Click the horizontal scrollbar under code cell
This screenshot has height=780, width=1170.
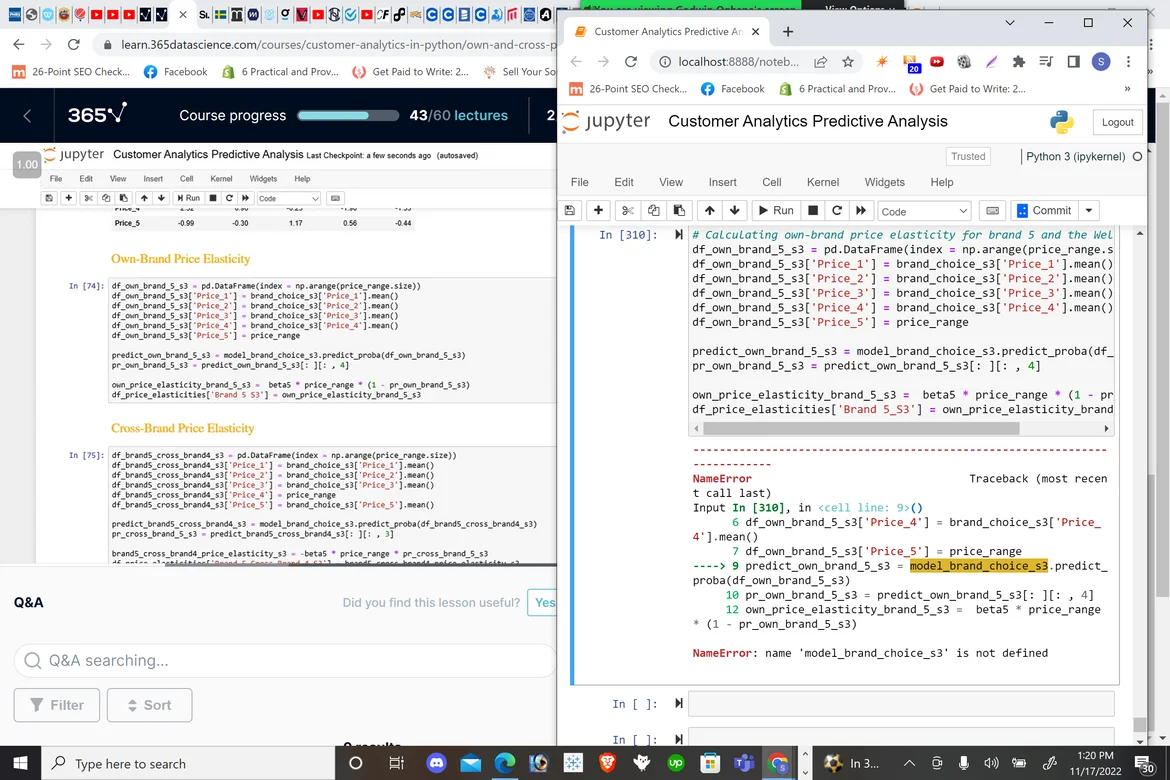(860, 428)
